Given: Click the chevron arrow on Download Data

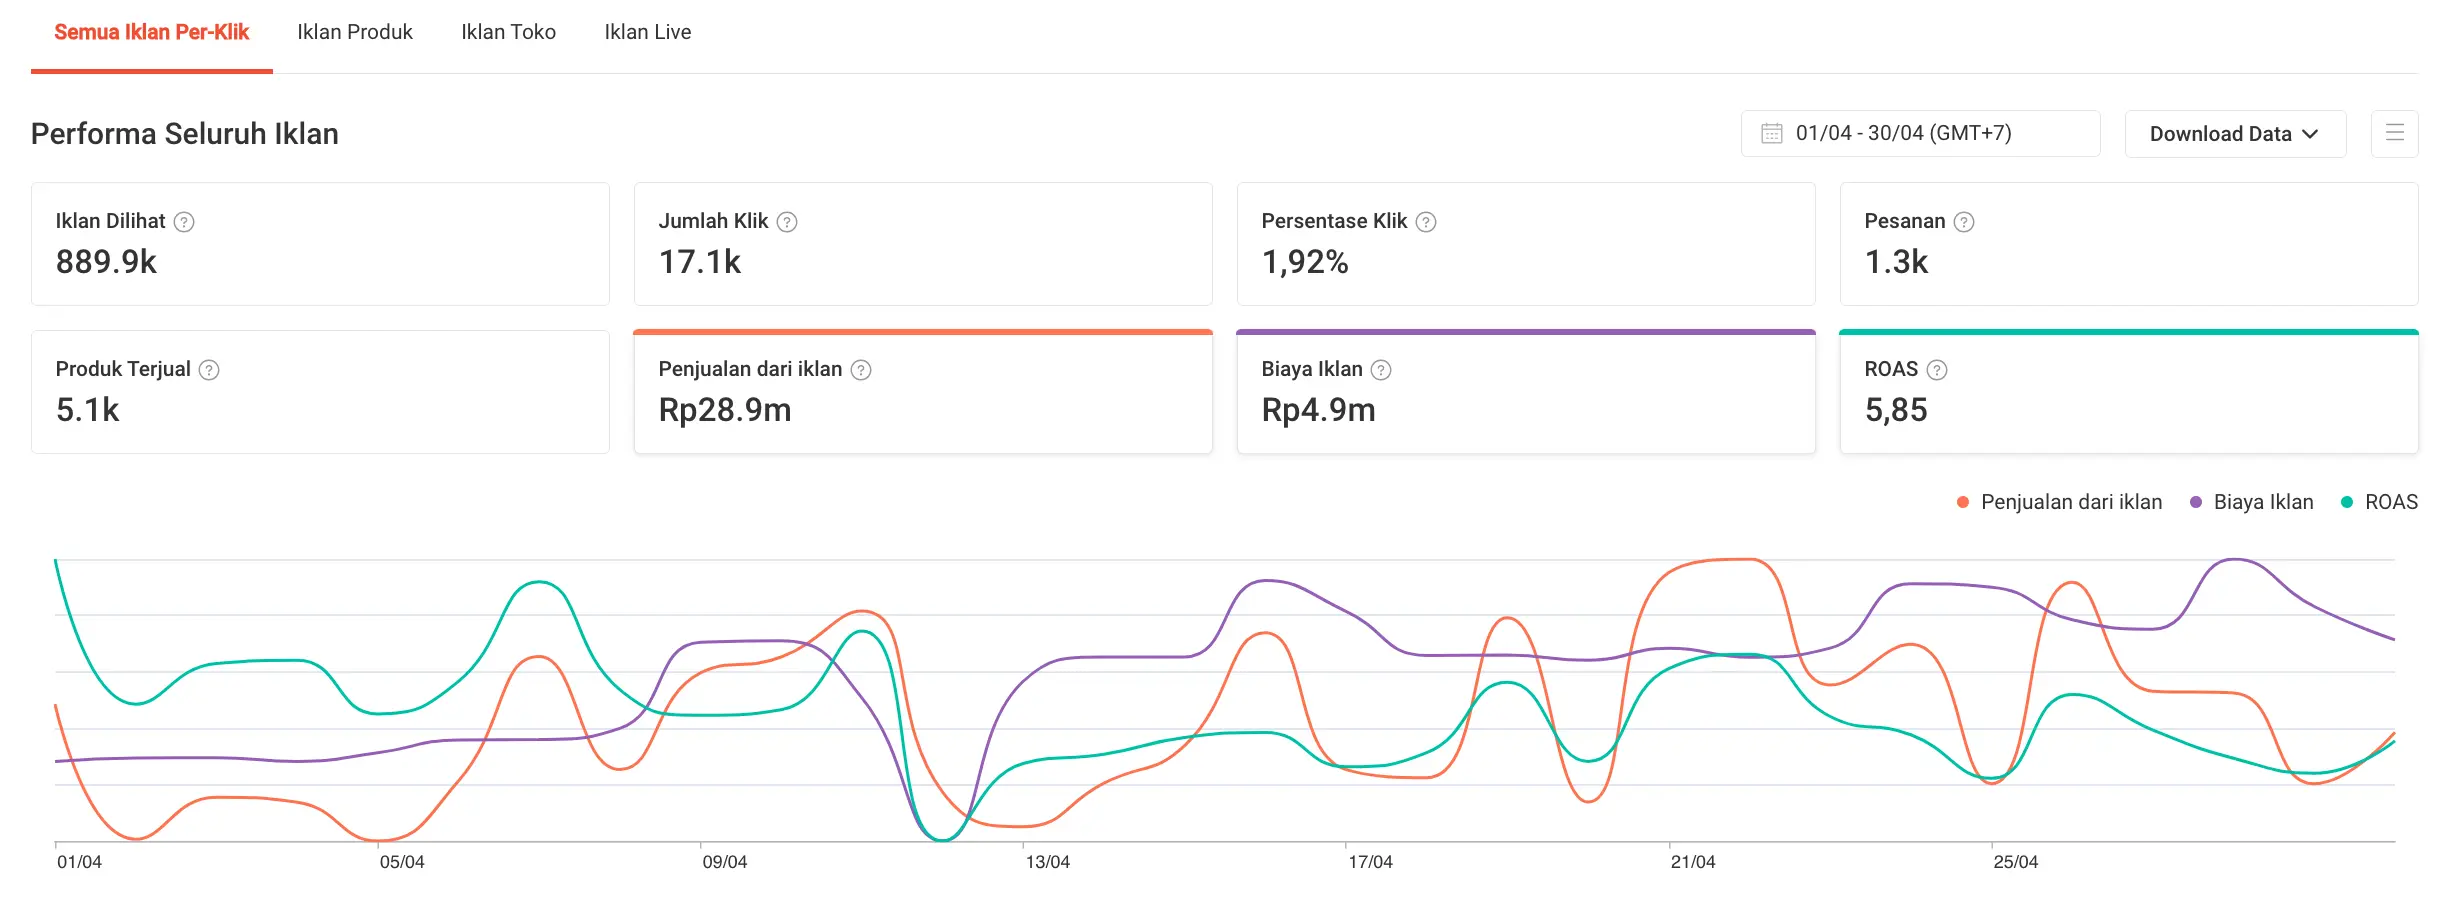Looking at the screenshot, I should tap(2310, 134).
